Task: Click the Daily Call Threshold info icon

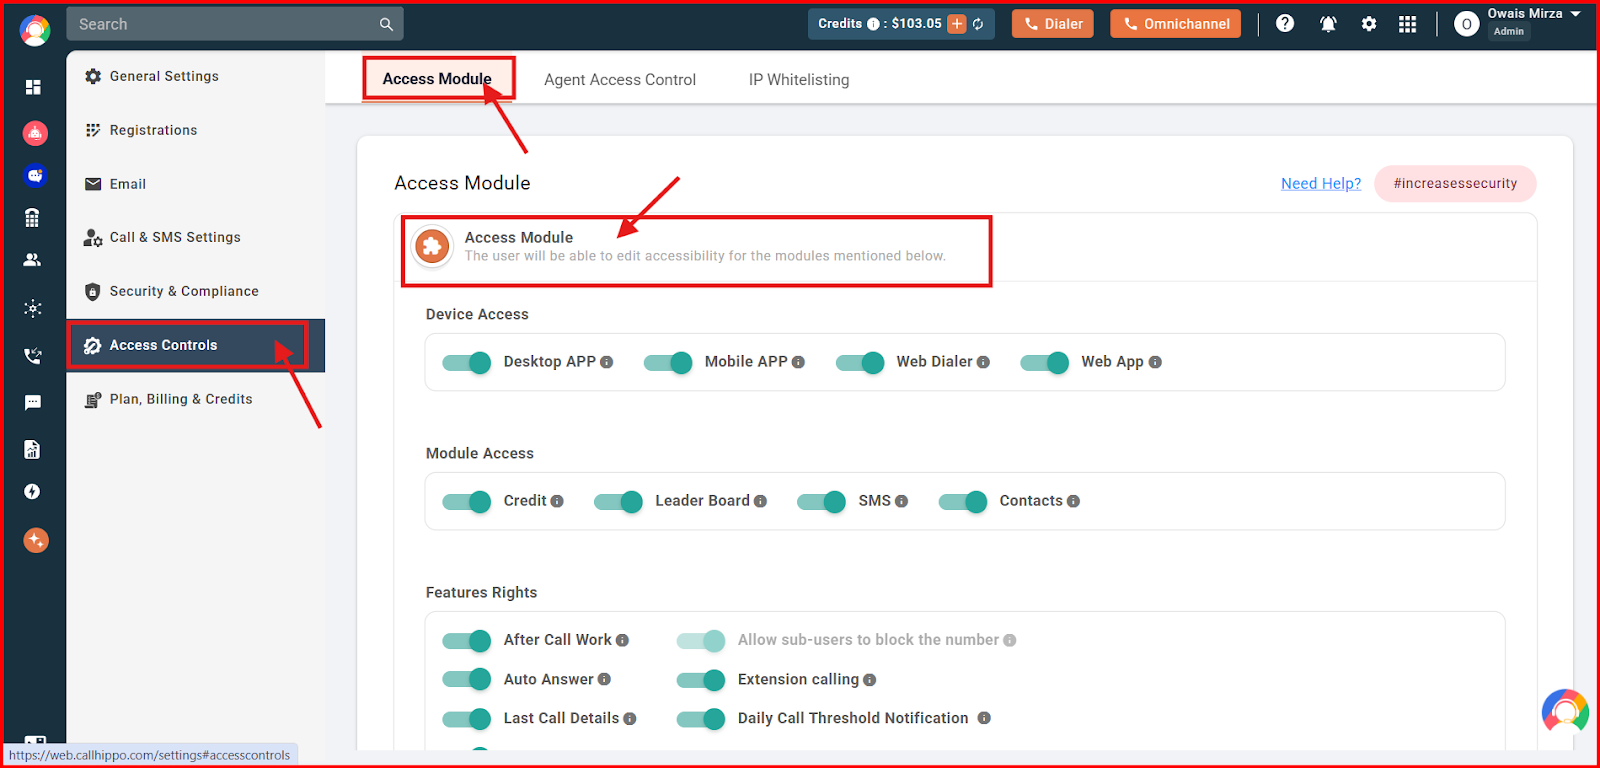Action: coord(984,718)
